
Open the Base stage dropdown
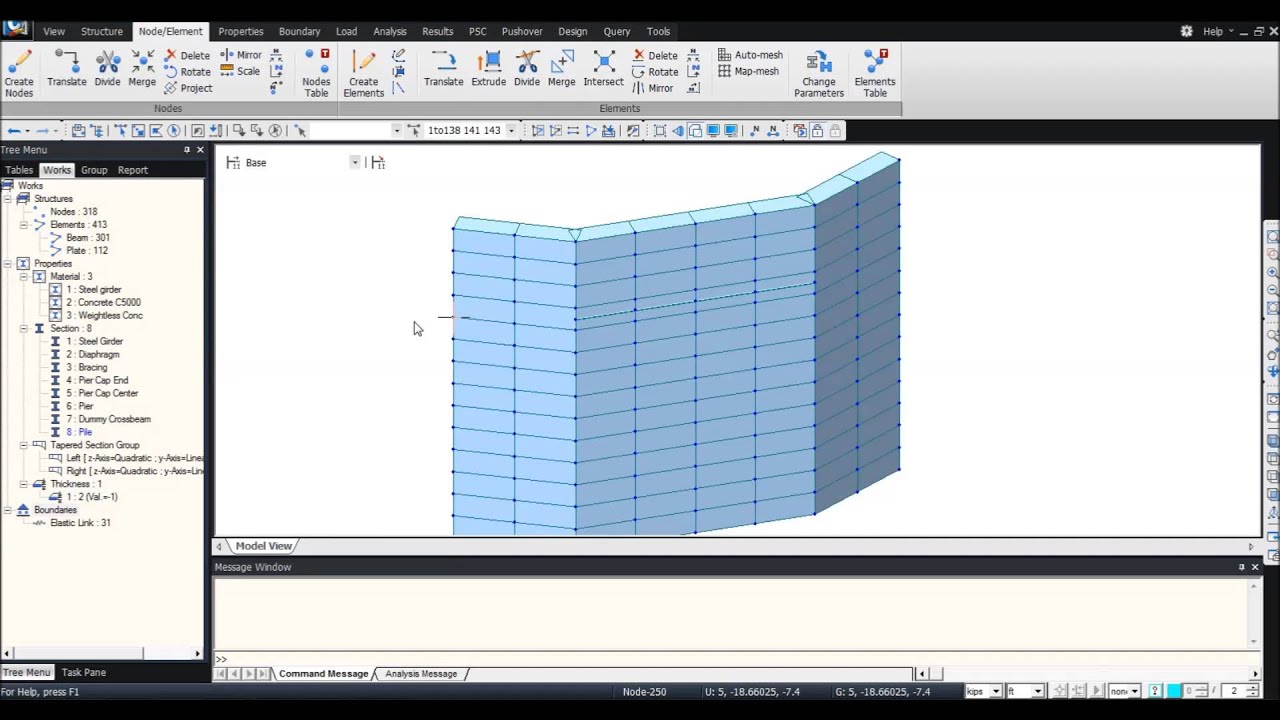(x=354, y=162)
